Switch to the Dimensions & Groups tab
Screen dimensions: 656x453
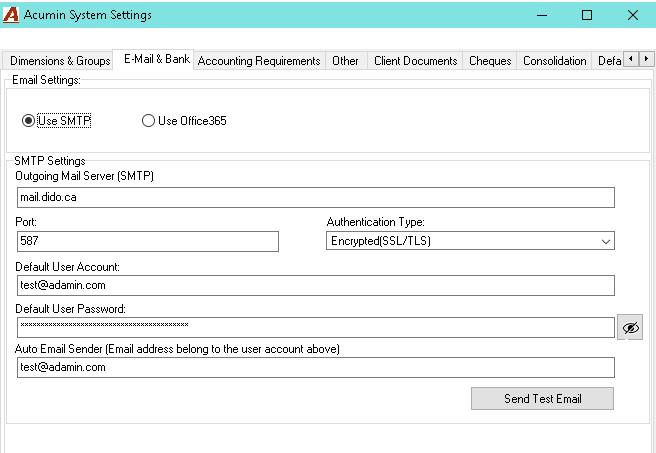pyautogui.click(x=58, y=61)
